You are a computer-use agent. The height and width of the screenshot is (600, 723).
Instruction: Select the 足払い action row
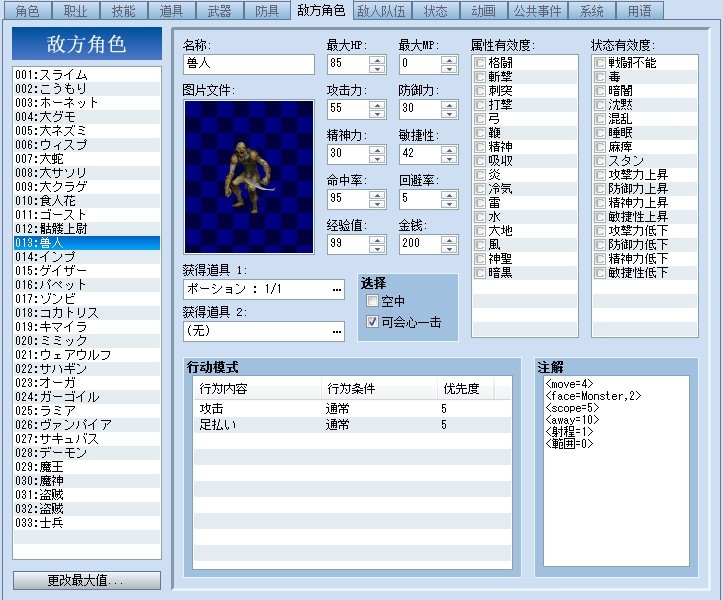click(352, 425)
